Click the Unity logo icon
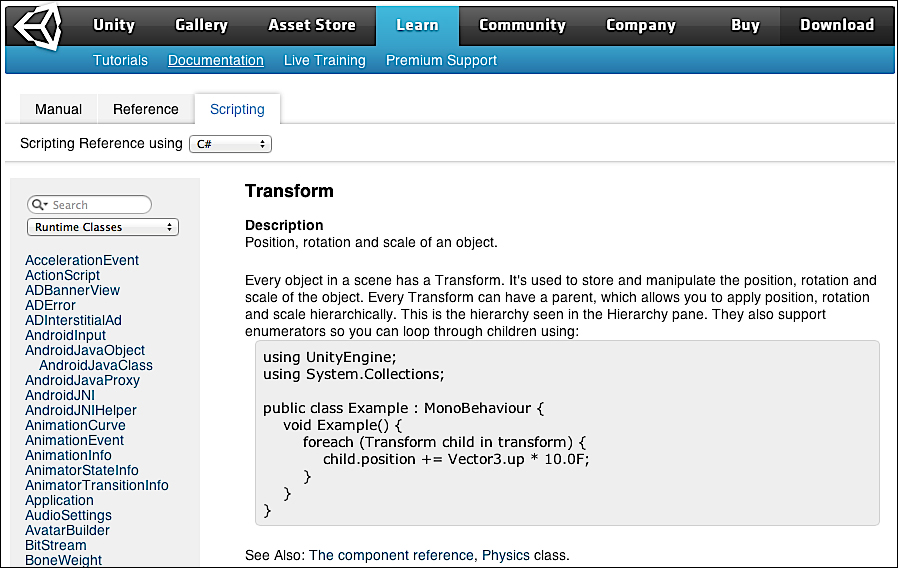 point(38,26)
